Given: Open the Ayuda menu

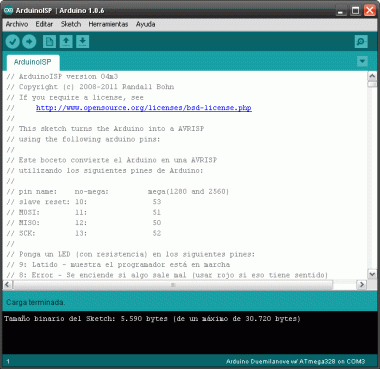Looking at the screenshot, I should [x=145, y=24].
